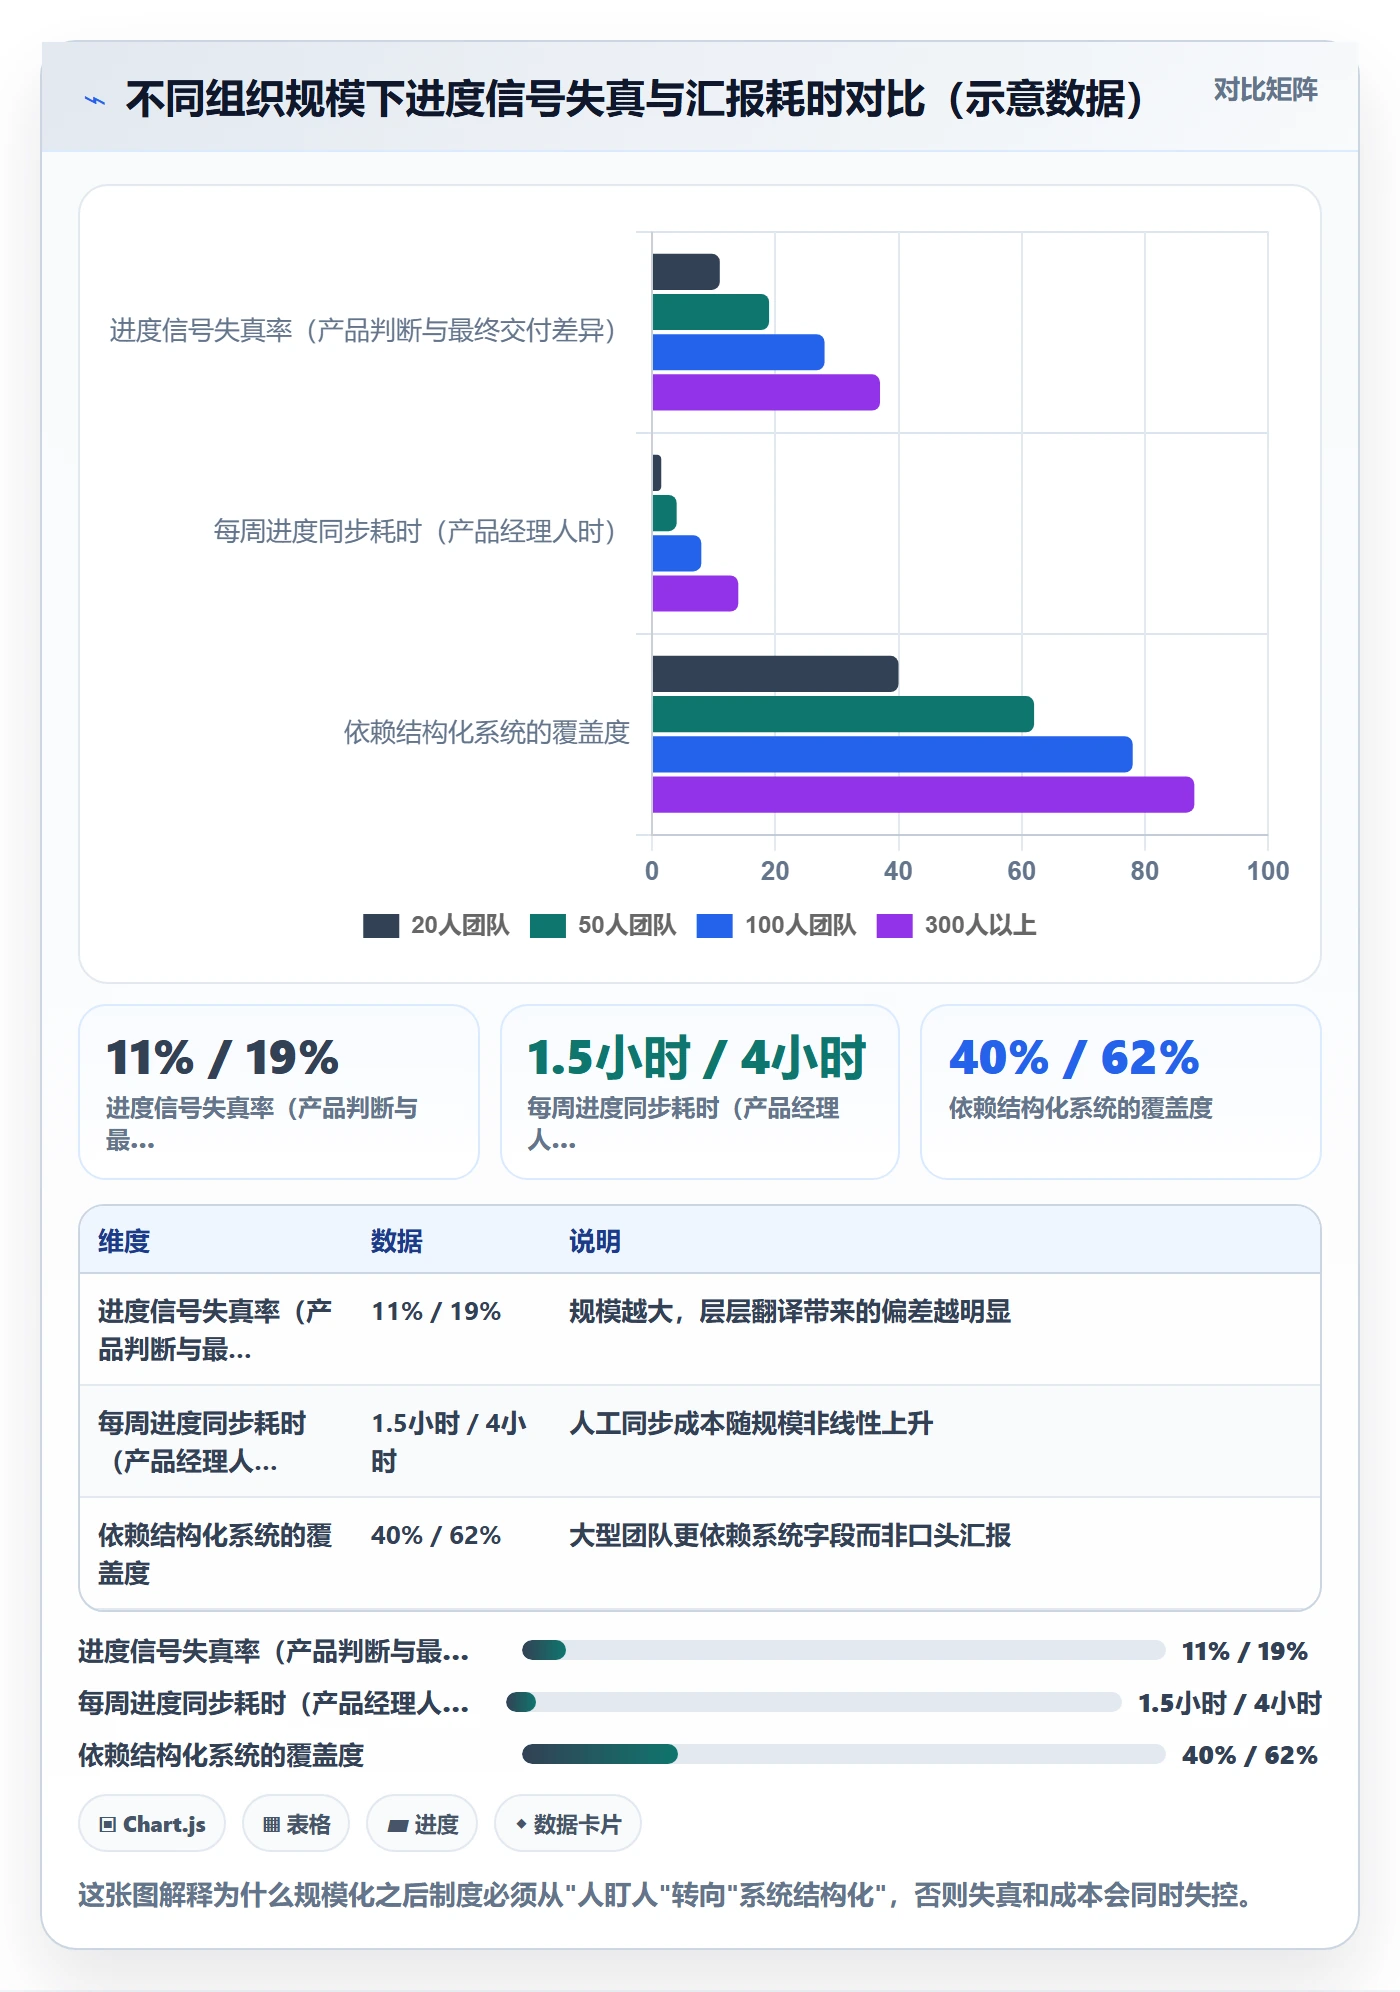Image resolution: width=1400 pixels, height=1992 pixels.
Task: Click purple 300人以上 bar in 失真率 group
Action: pos(766,393)
